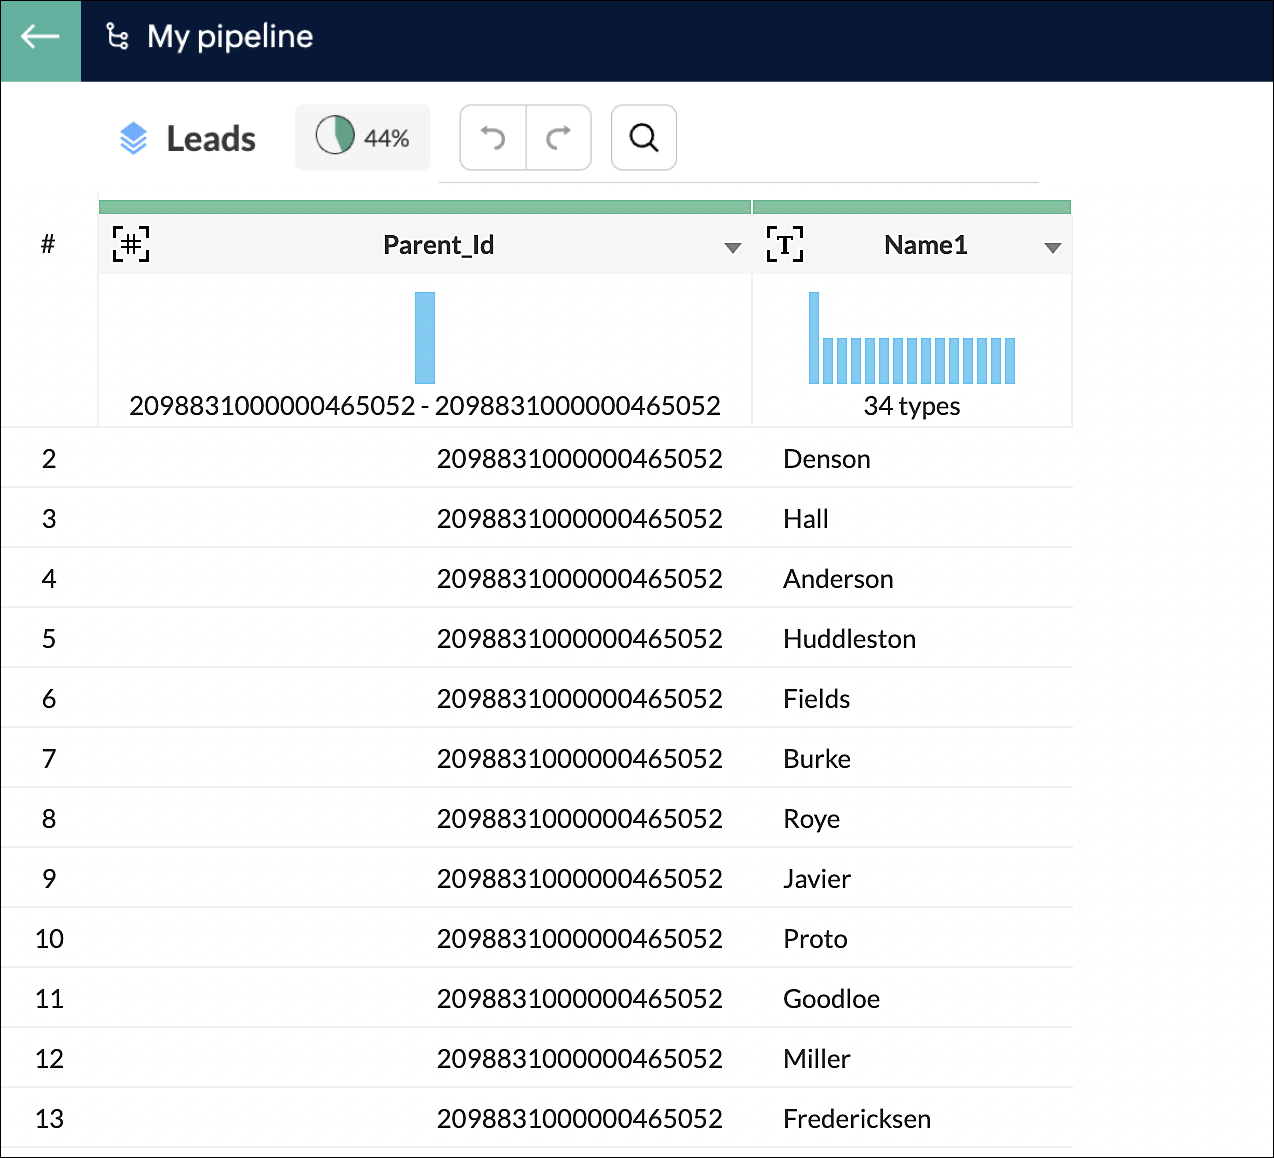Click the back arrow button
This screenshot has height=1158, width=1274.
tap(40, 38)
